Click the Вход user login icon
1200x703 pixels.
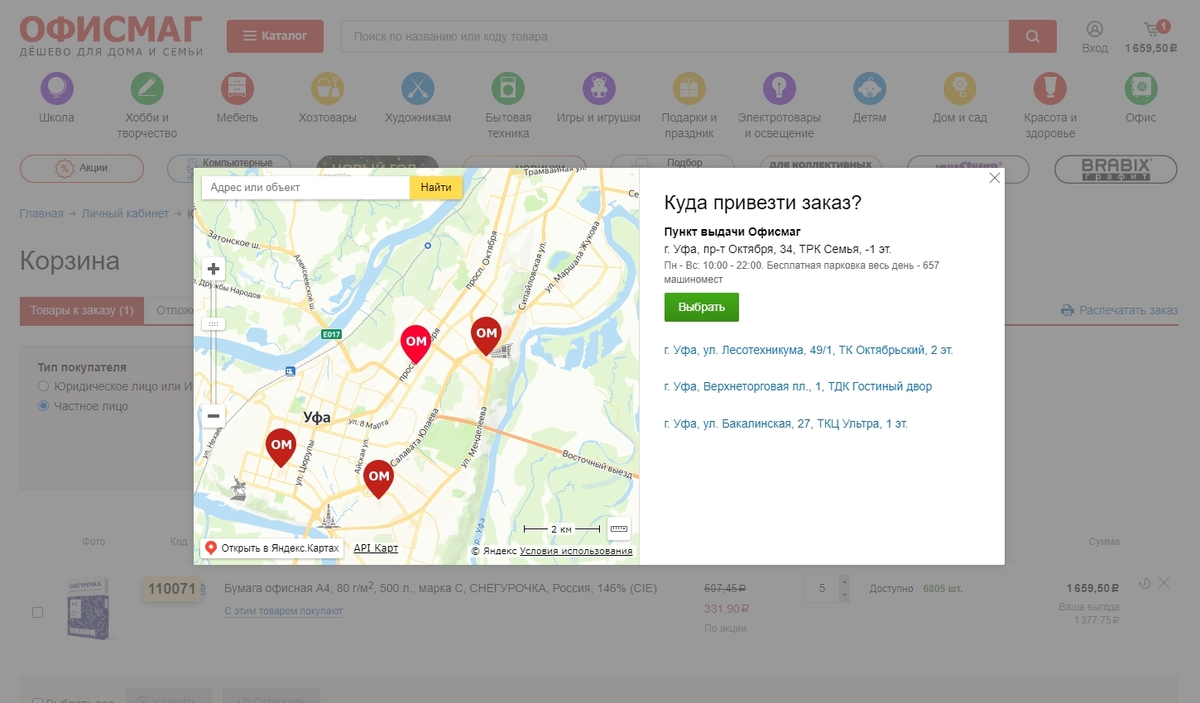(1095, 30)
